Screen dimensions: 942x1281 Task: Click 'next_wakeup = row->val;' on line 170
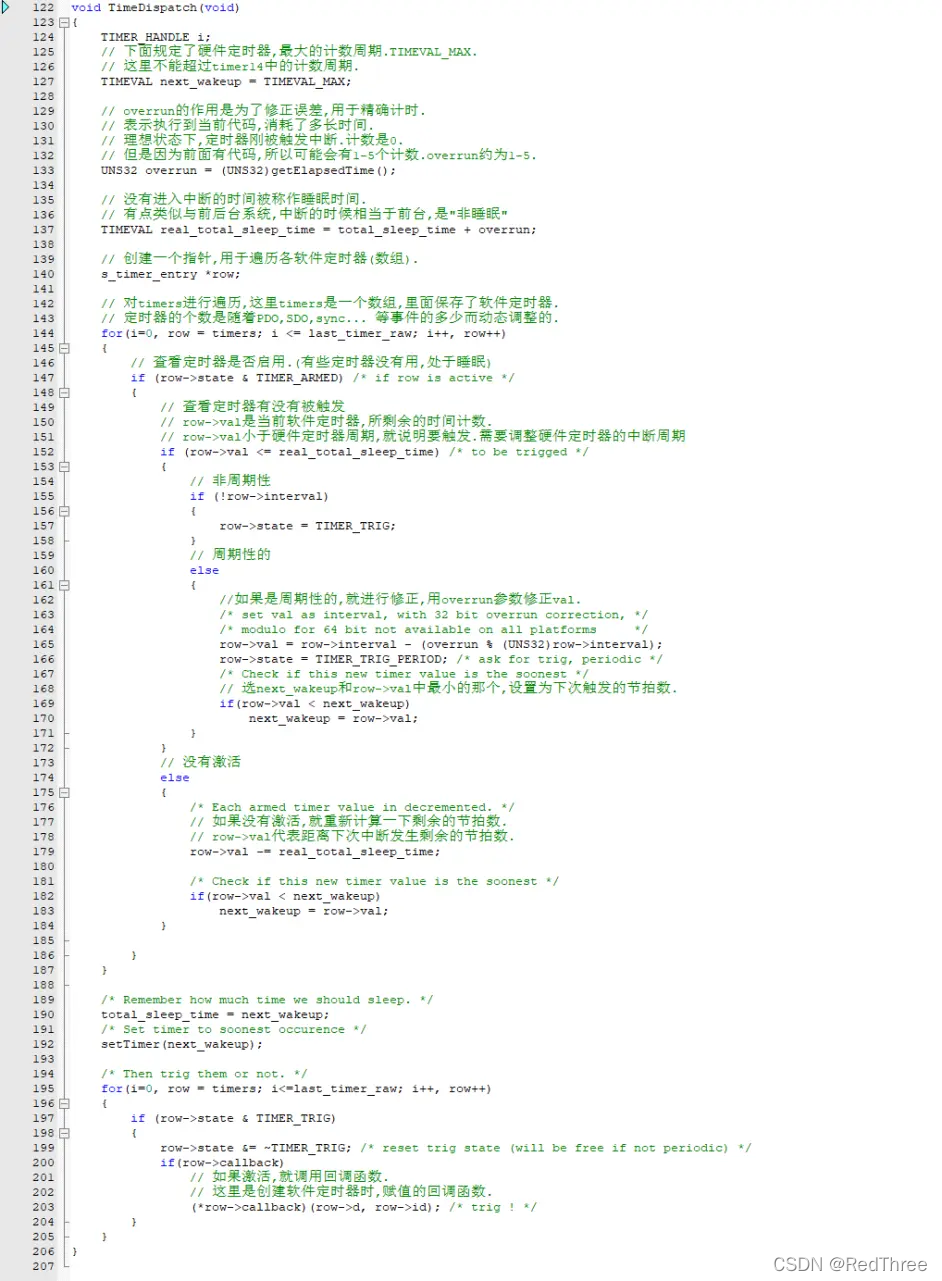(333, 718)
